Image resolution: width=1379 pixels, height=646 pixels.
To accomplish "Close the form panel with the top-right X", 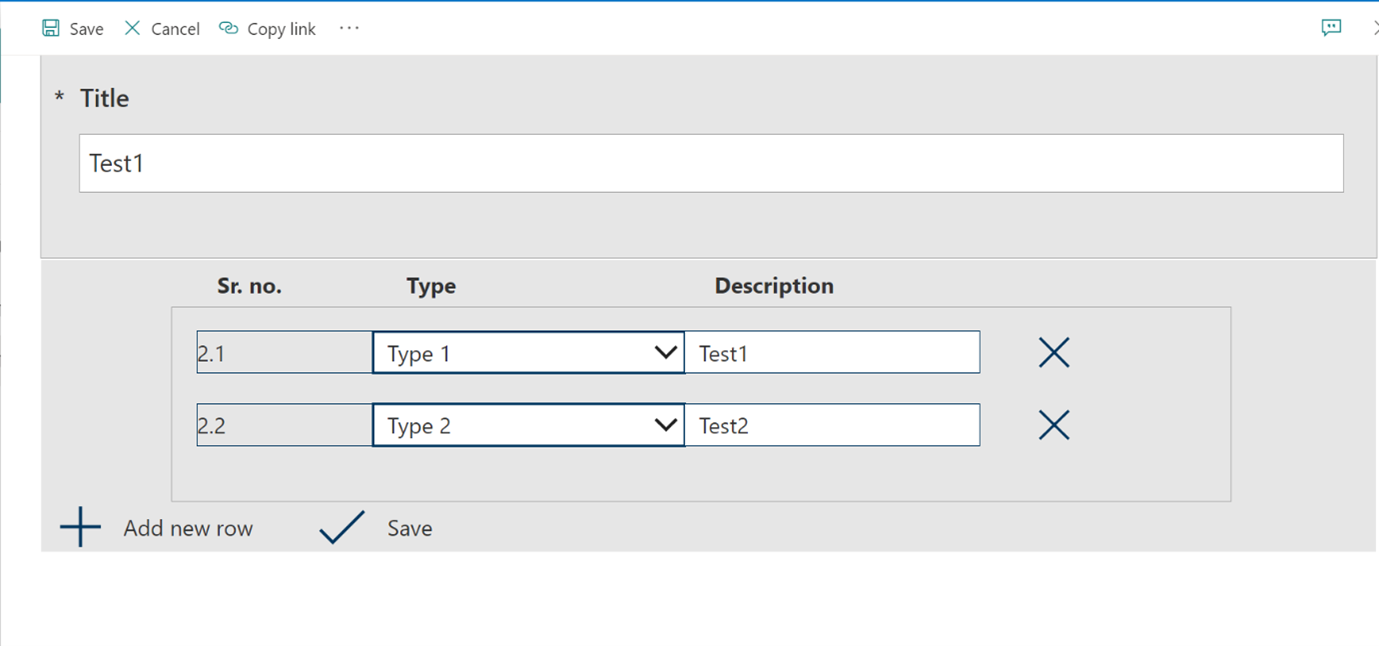I will point(1374,28).
